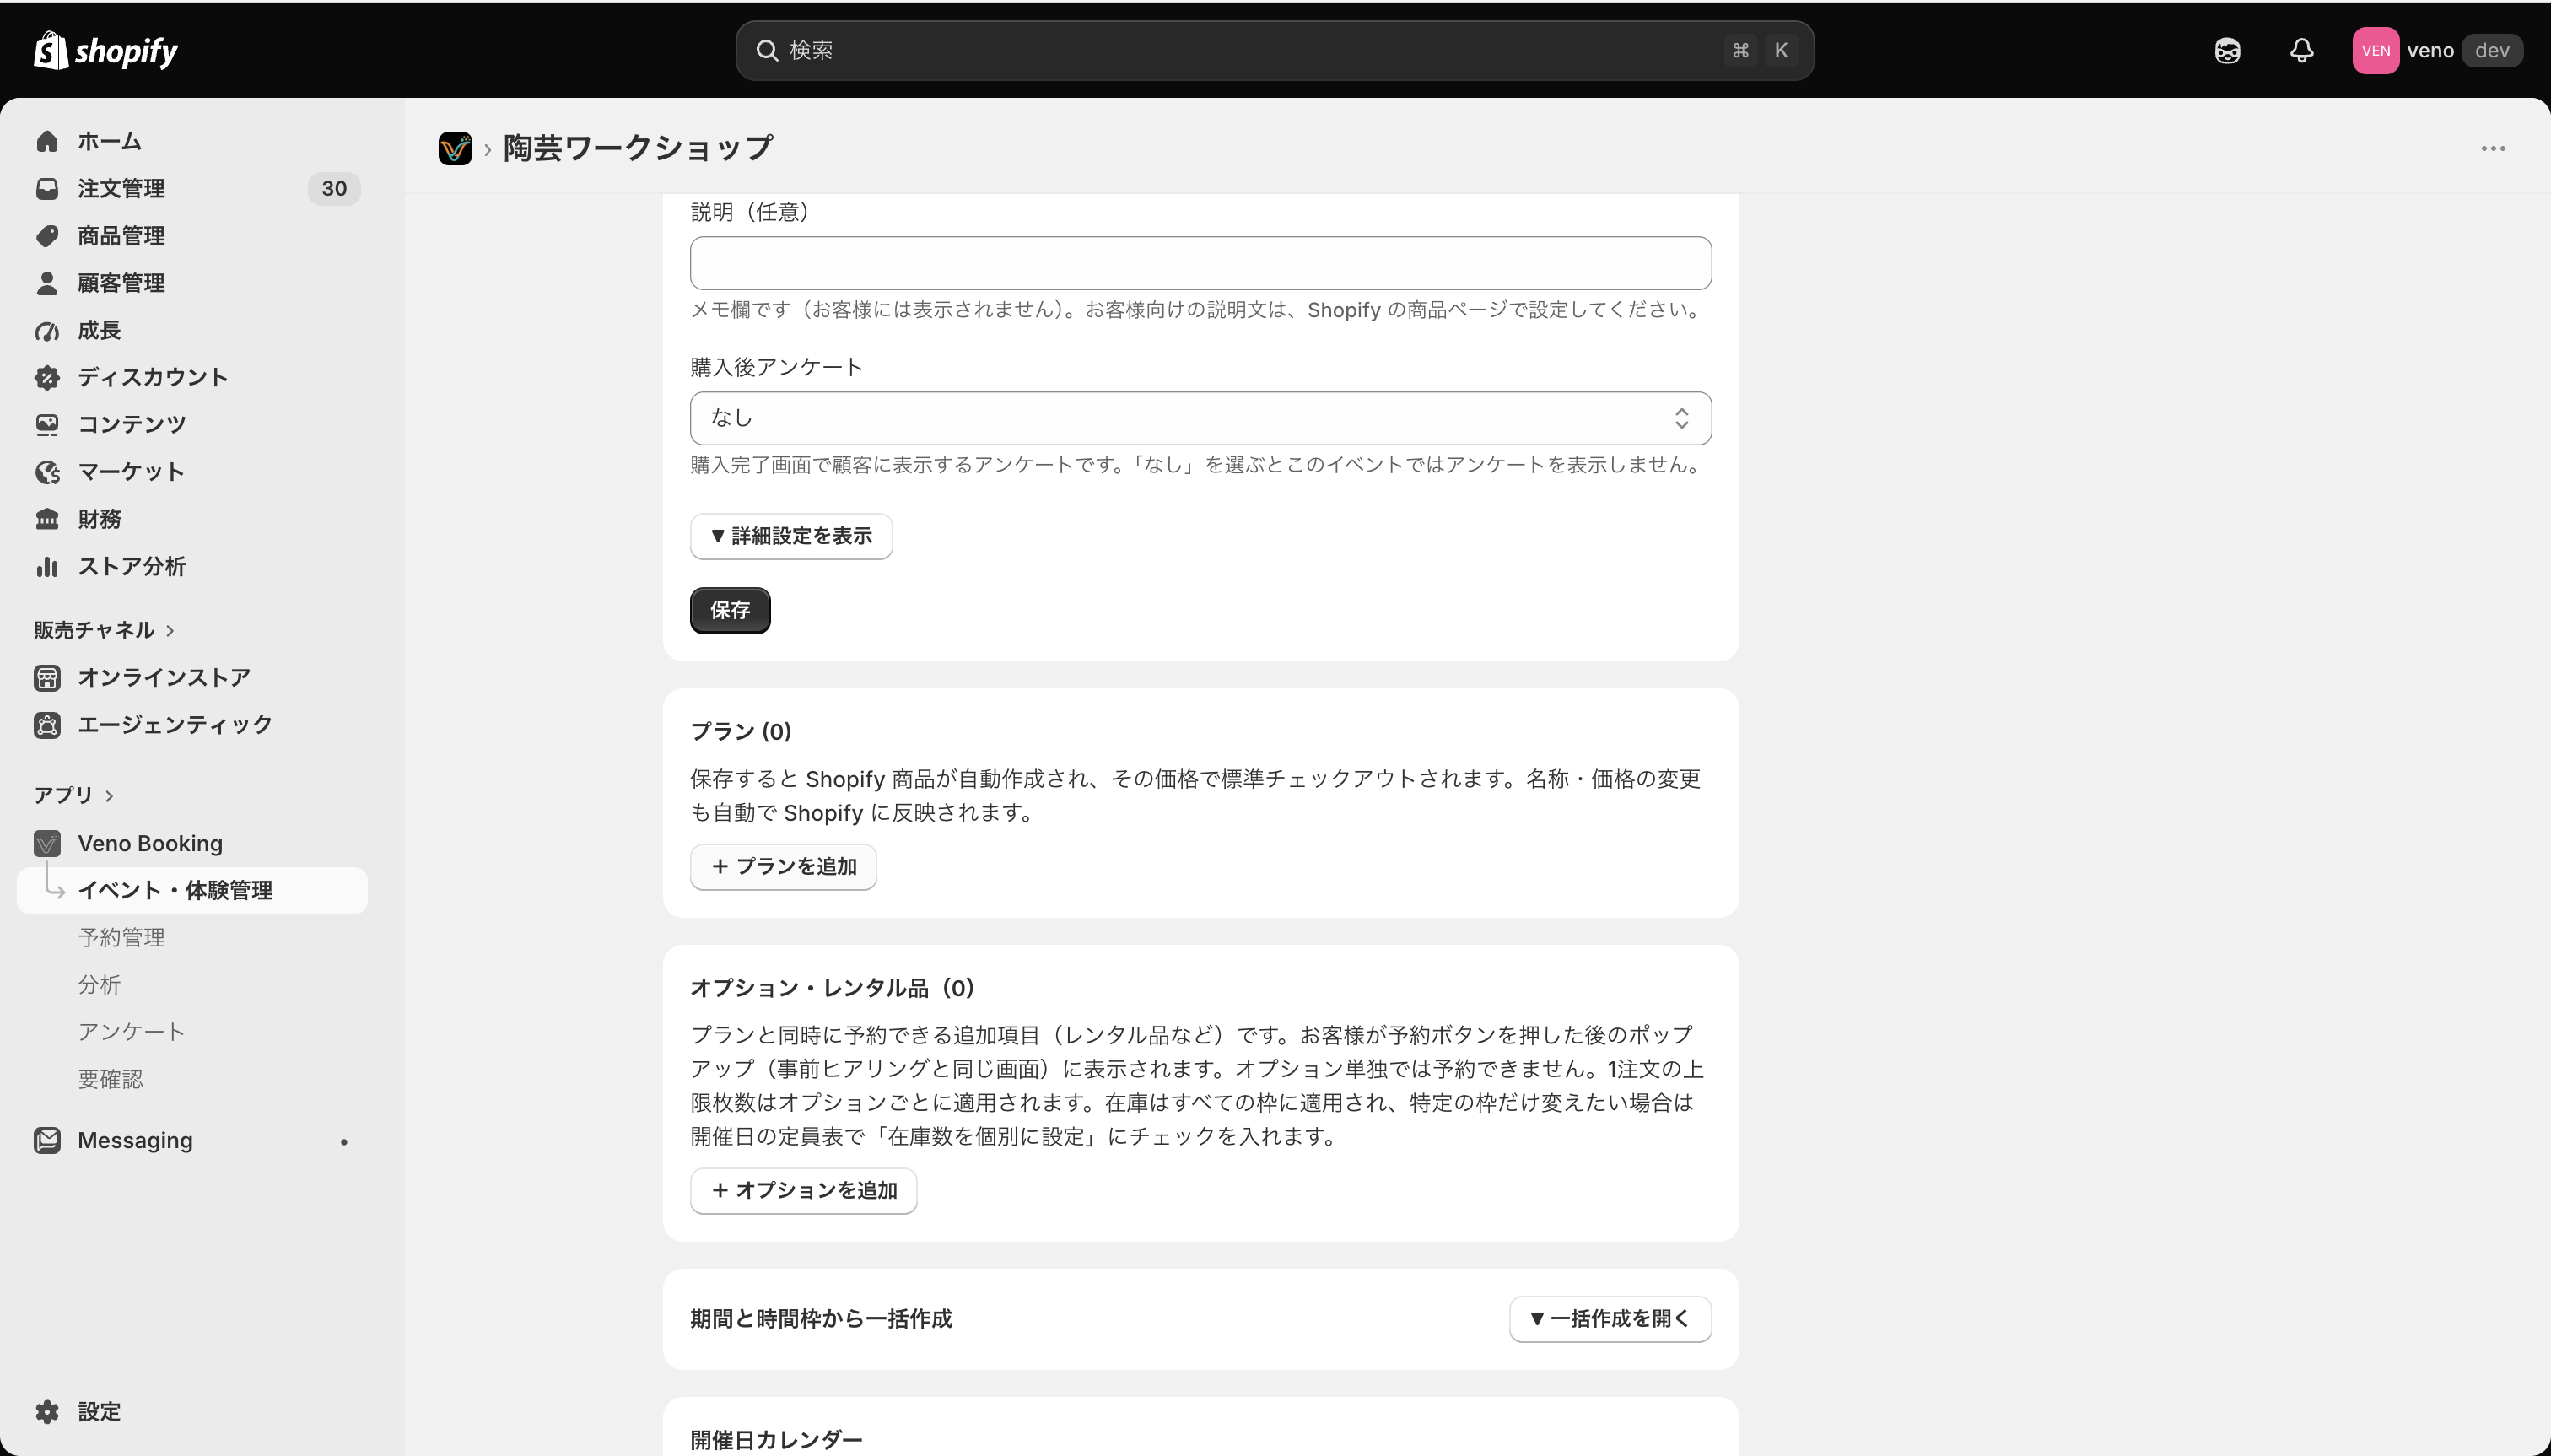Click the Messaging app icon
This screenshot has width=2551, height=1456.
pos(47,1140)
